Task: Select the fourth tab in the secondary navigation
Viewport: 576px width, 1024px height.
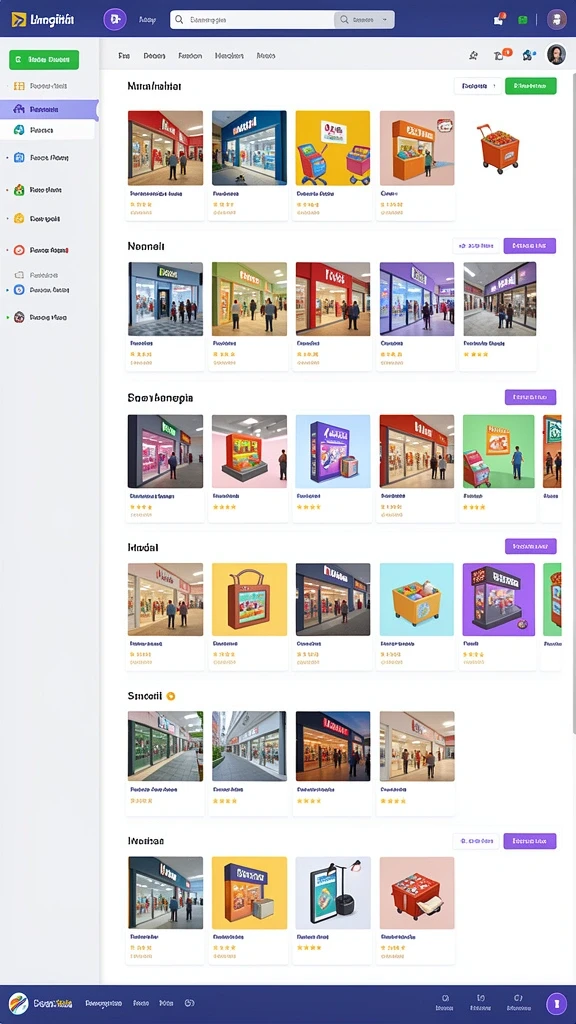Action: [229, 56]
